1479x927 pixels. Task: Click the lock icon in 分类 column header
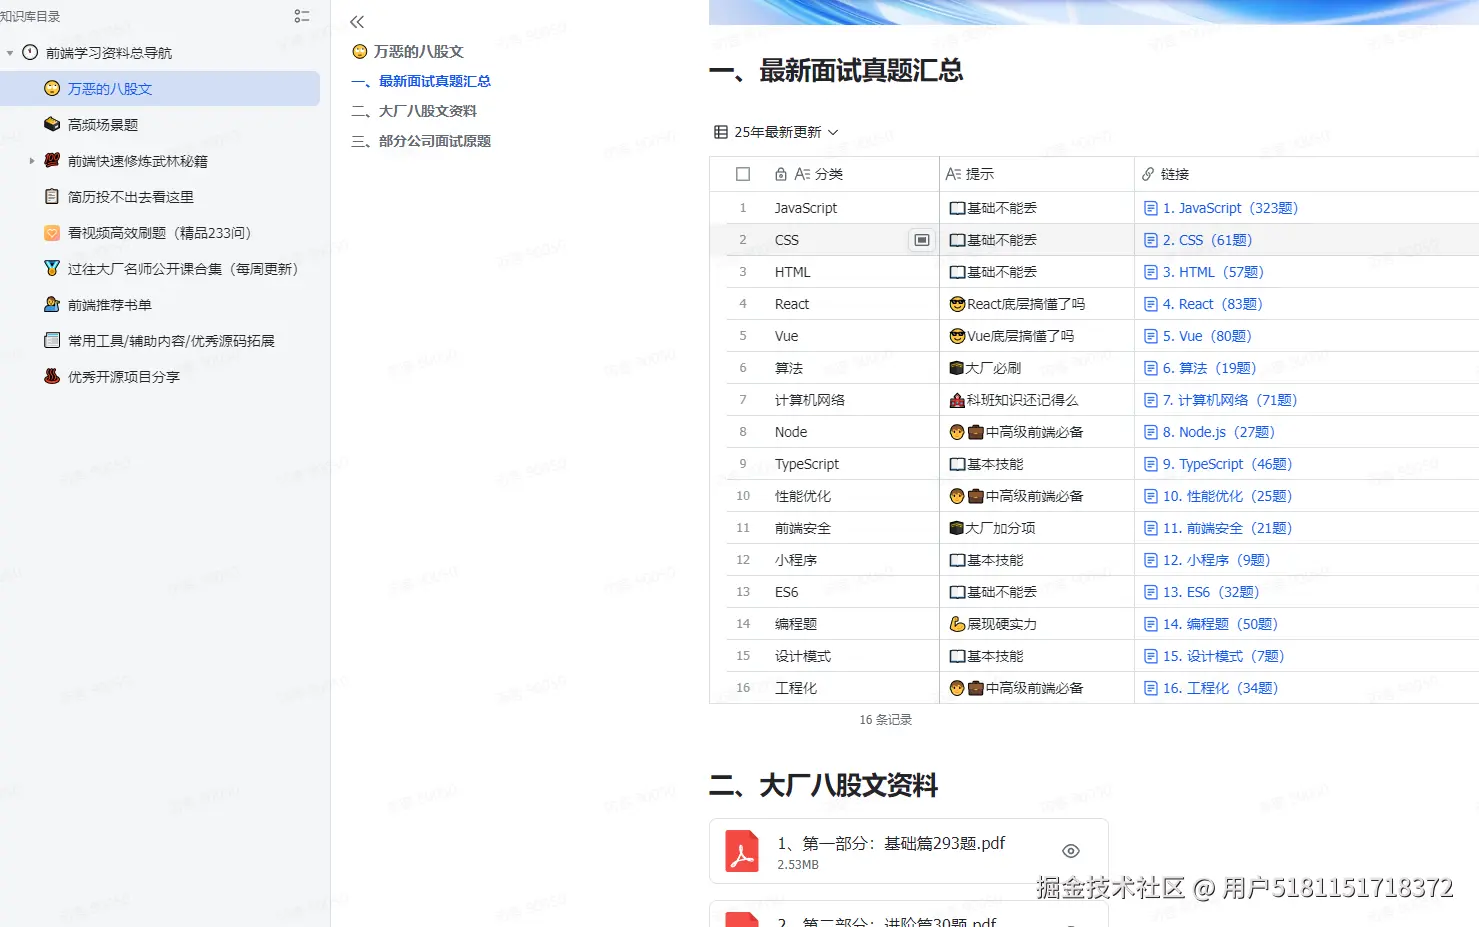tap(780, 173)
